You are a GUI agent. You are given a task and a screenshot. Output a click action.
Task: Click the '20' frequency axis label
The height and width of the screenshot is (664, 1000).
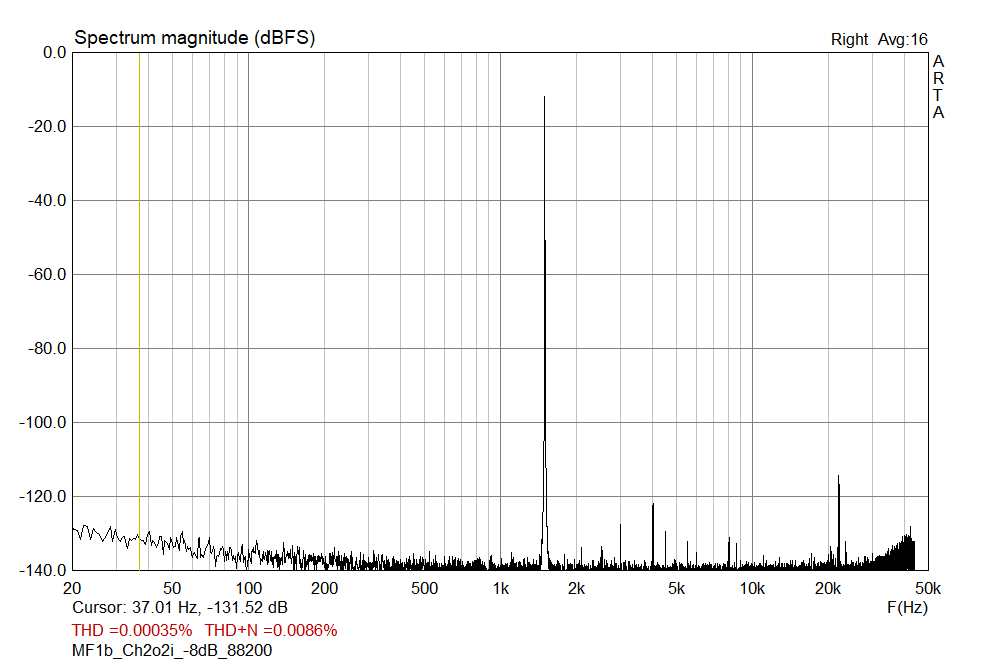pyautogui.click(x=72, y=588)
